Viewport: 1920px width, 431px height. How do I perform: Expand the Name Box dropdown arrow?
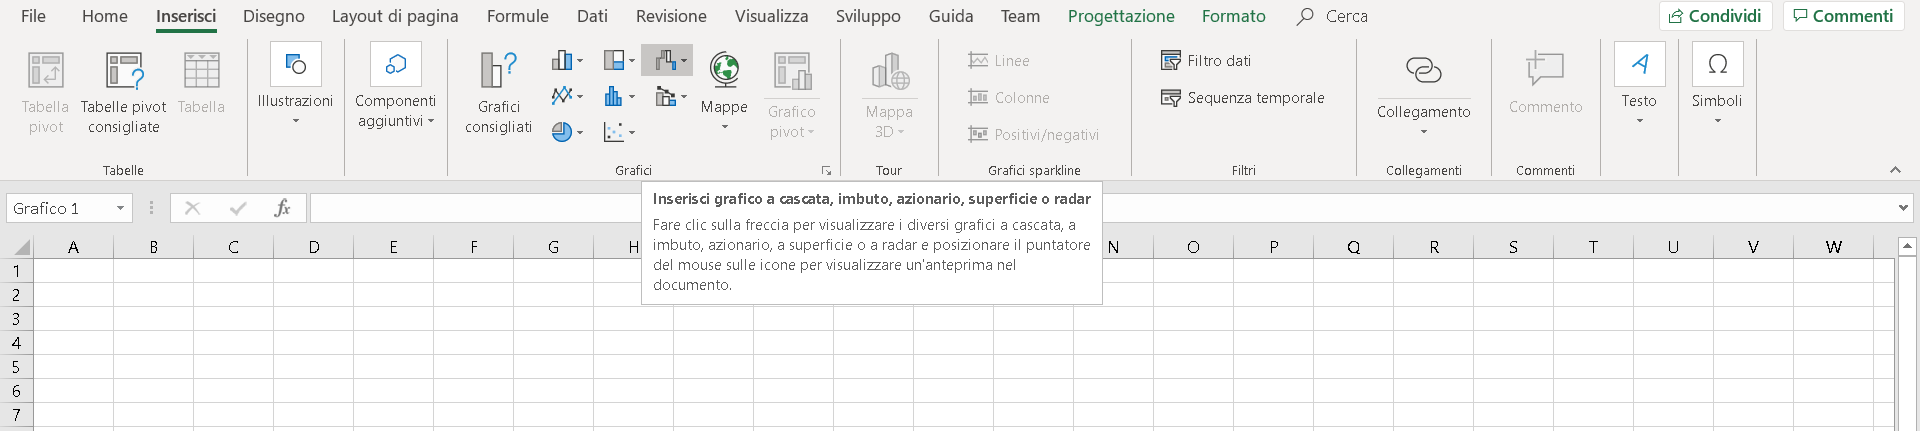[x=120, y=208]
